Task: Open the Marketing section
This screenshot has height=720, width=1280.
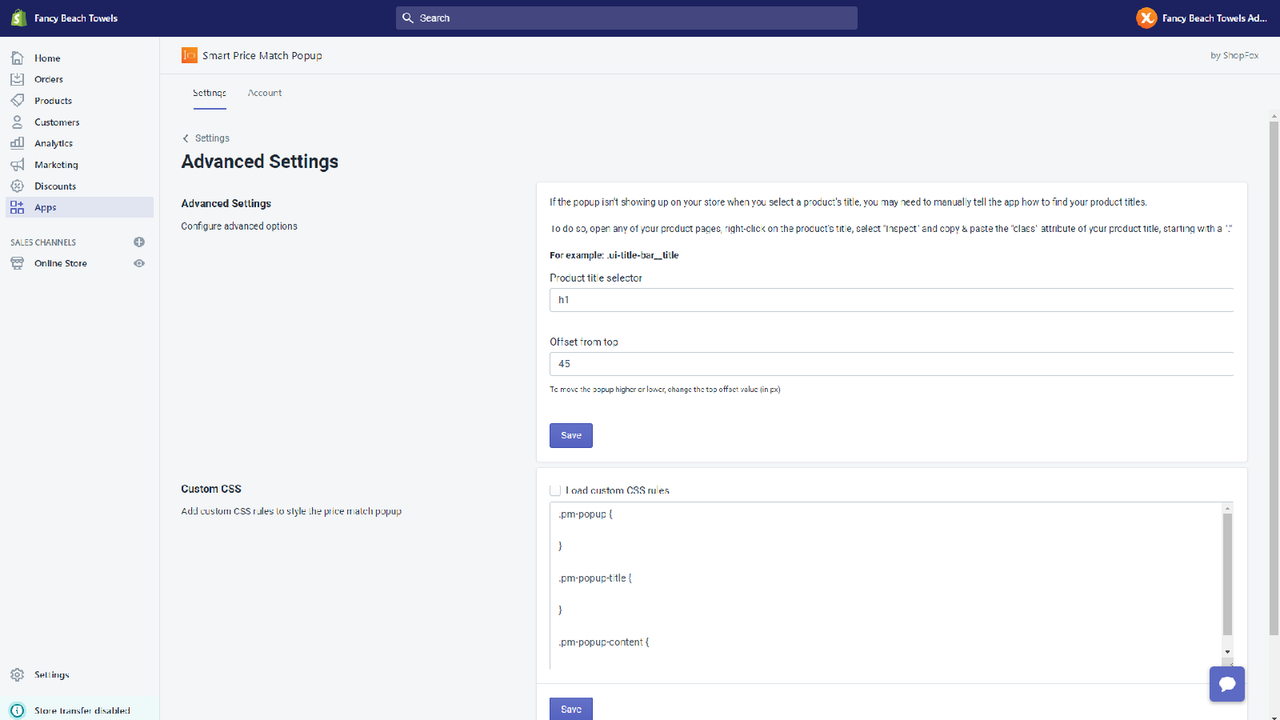Action: [x=55, y=164]
